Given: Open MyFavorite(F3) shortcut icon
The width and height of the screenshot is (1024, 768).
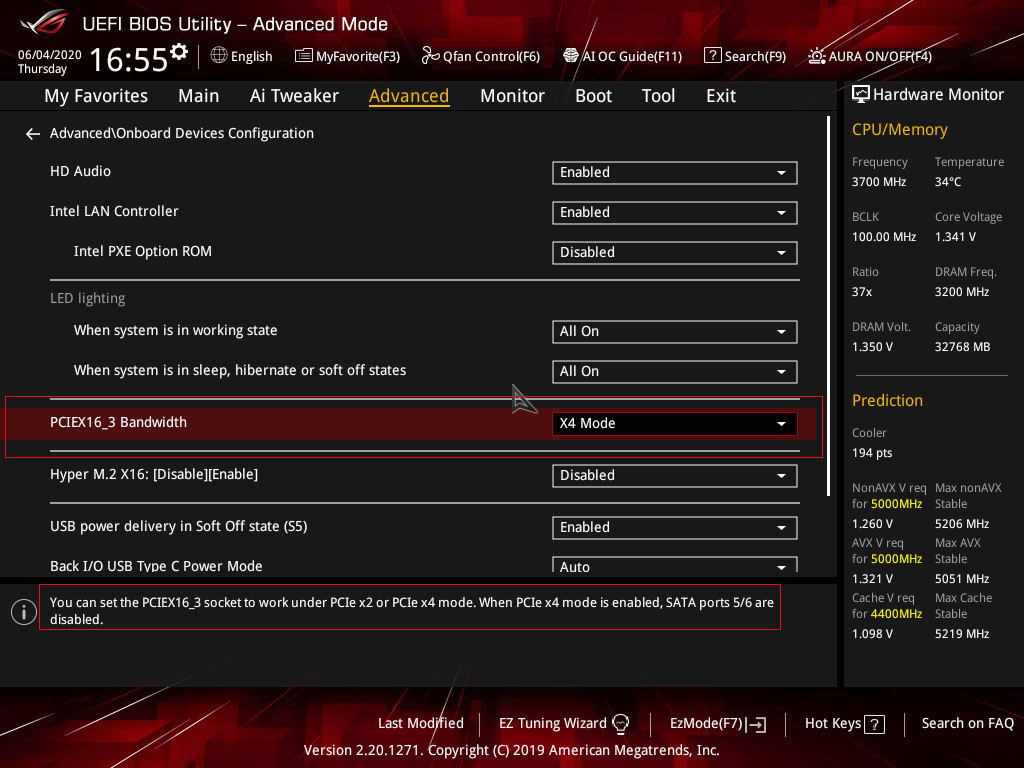Looking at the screenshot, I should pos(304,56).
